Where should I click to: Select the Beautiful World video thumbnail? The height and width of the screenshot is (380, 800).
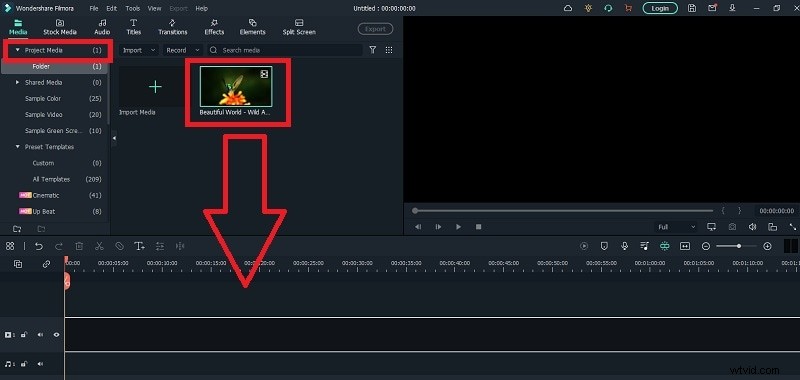tap(236, 86)
